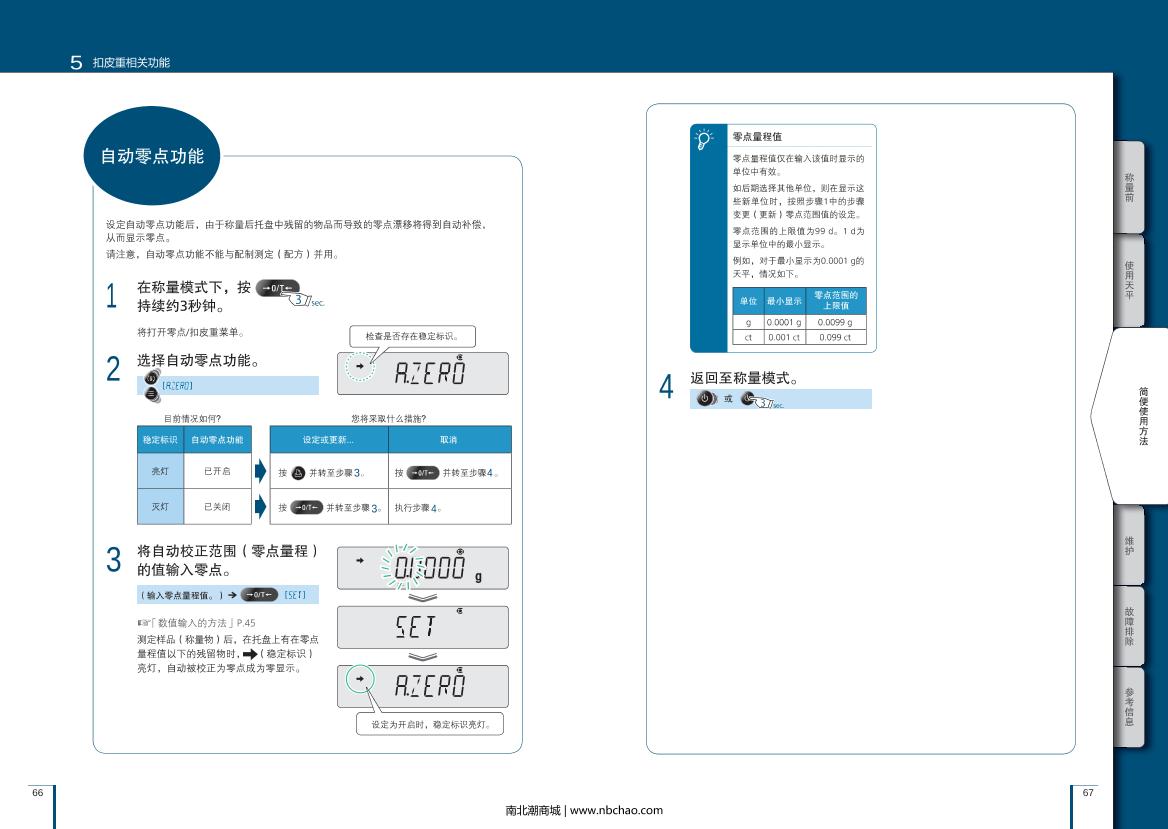Viewport: 1168px width, 829px height.
Task: Click the 0/T key in the 已关闭 row
Action: point(306,507)
